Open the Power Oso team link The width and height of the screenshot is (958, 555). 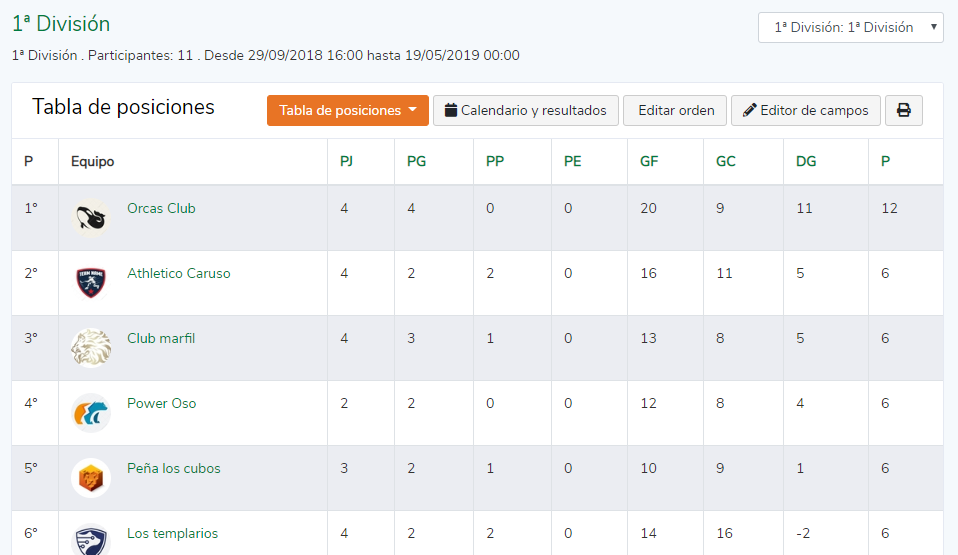[162, 403]
